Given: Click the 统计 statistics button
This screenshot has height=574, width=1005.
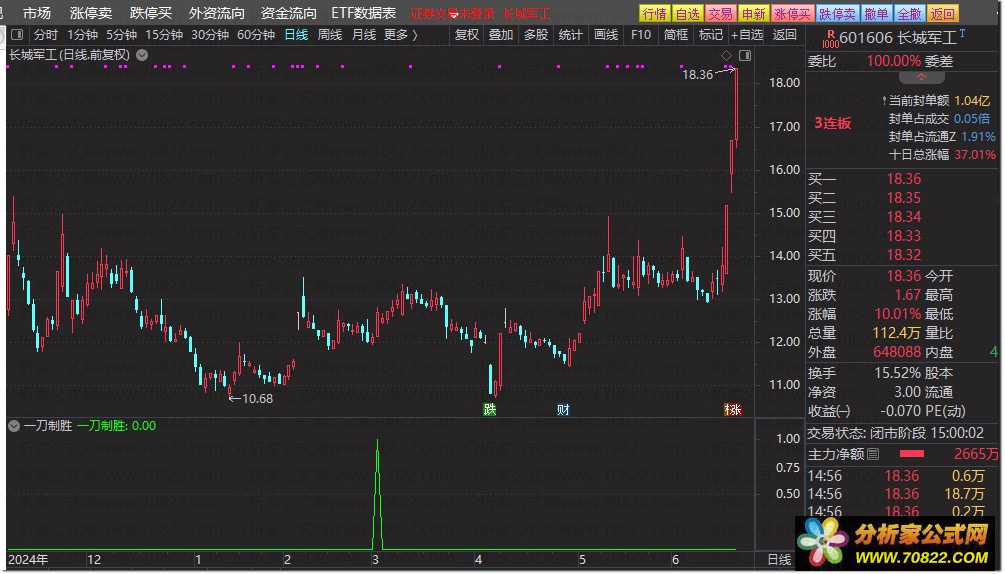Looking at the screenshot, I should [x=570, y=35].
